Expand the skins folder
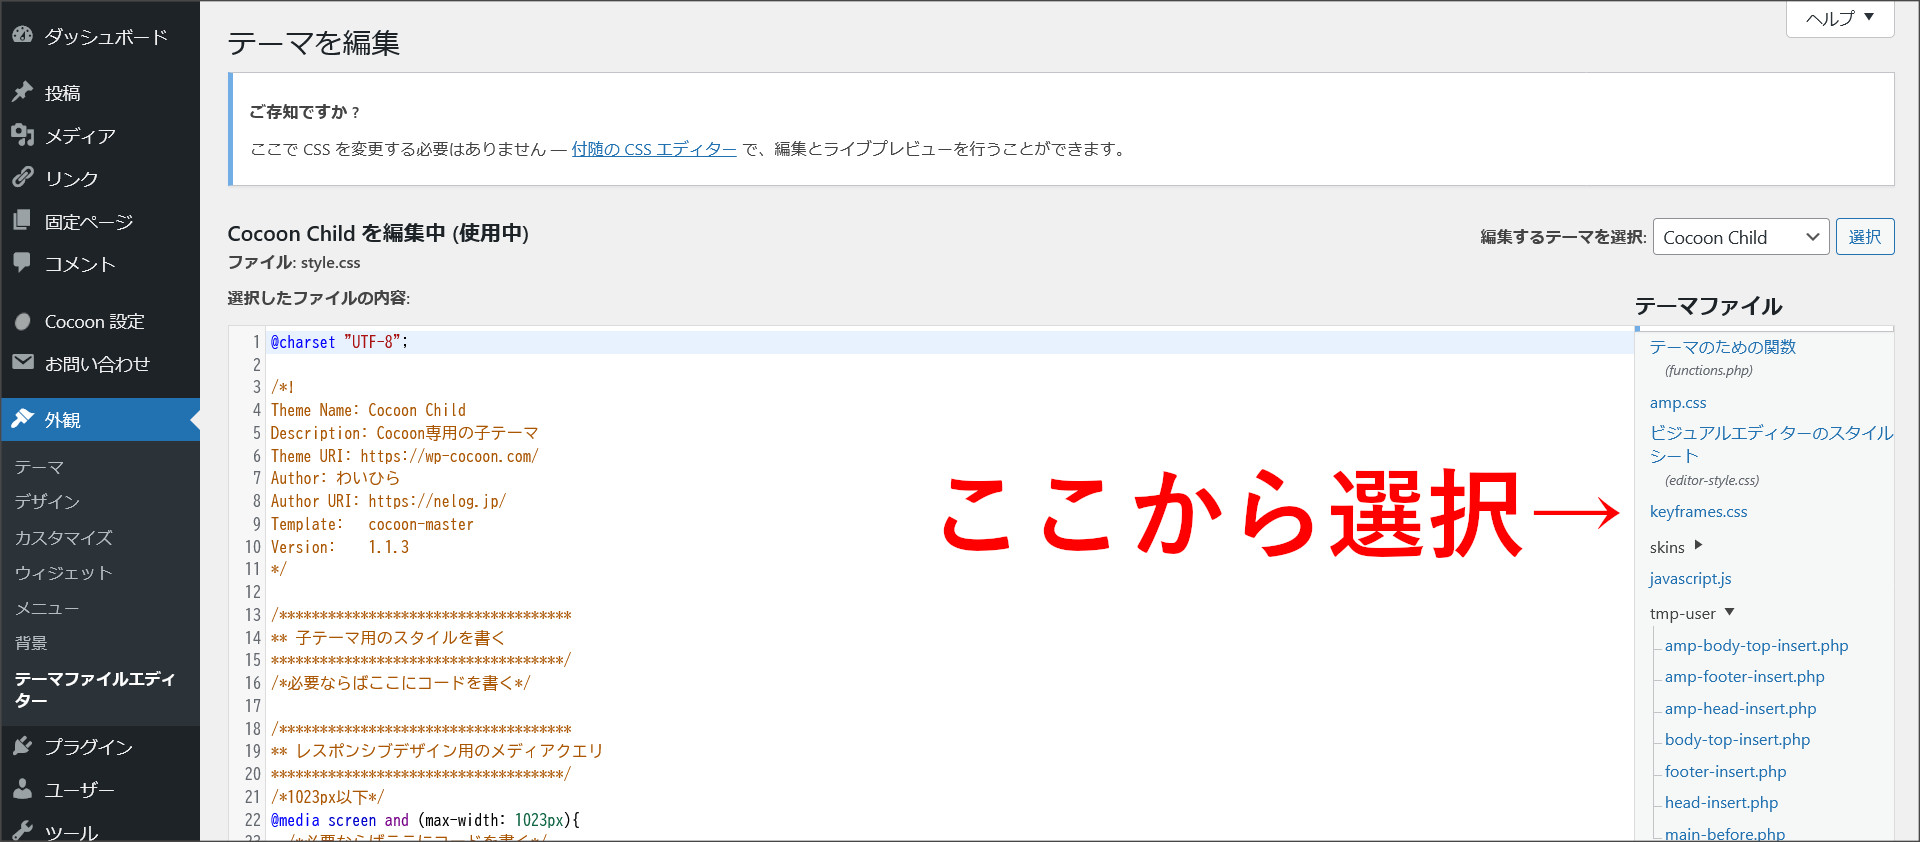The image size is (1920, 842). click(1676, 547)
